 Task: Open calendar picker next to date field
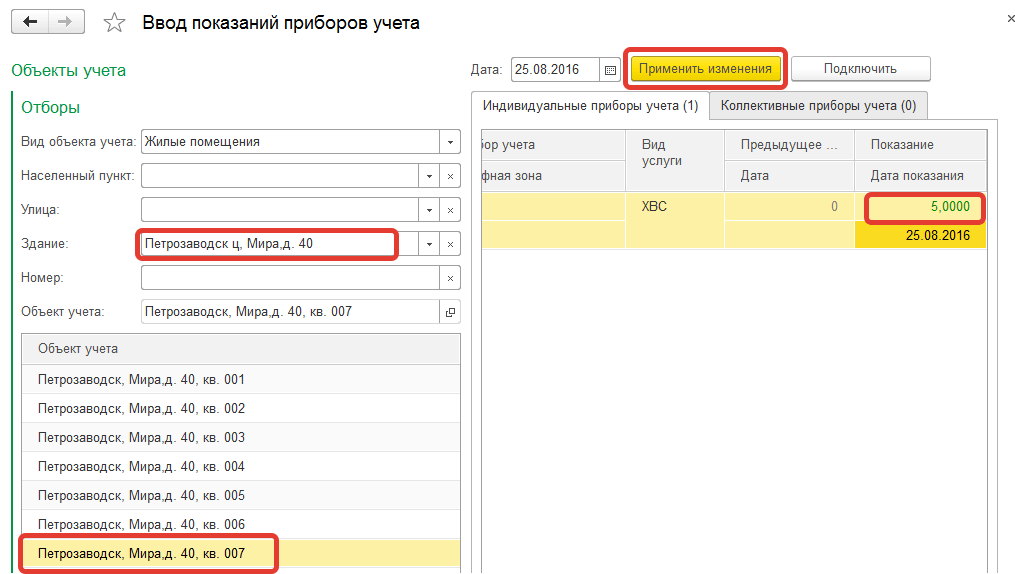(x=611, y=69)
